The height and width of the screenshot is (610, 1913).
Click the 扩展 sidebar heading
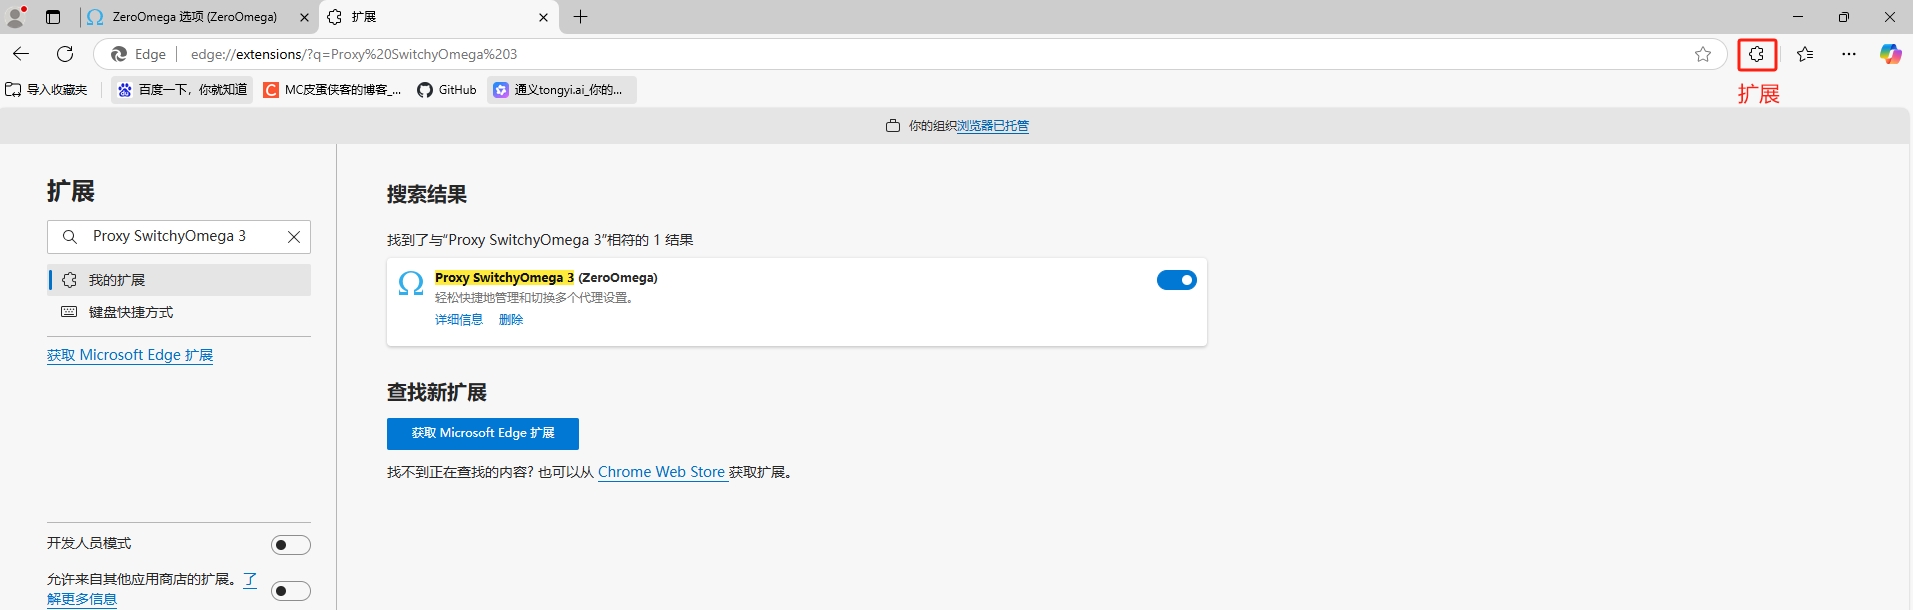click(71, 191)
